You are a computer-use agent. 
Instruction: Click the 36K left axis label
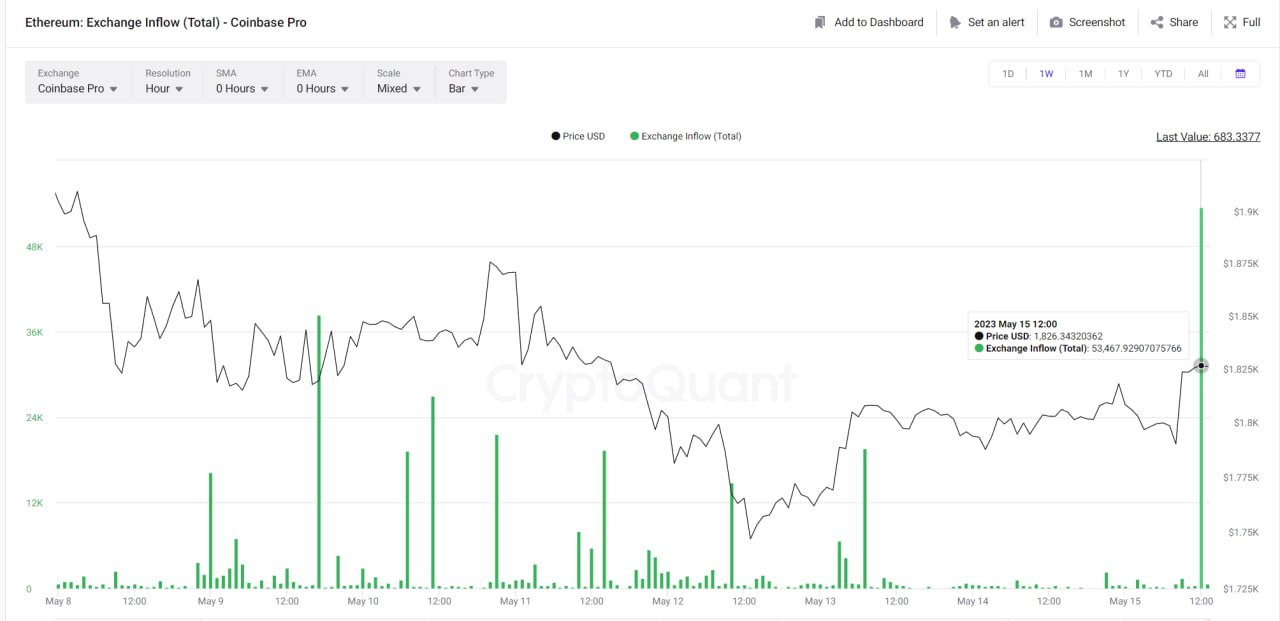[x=34, y=332]
